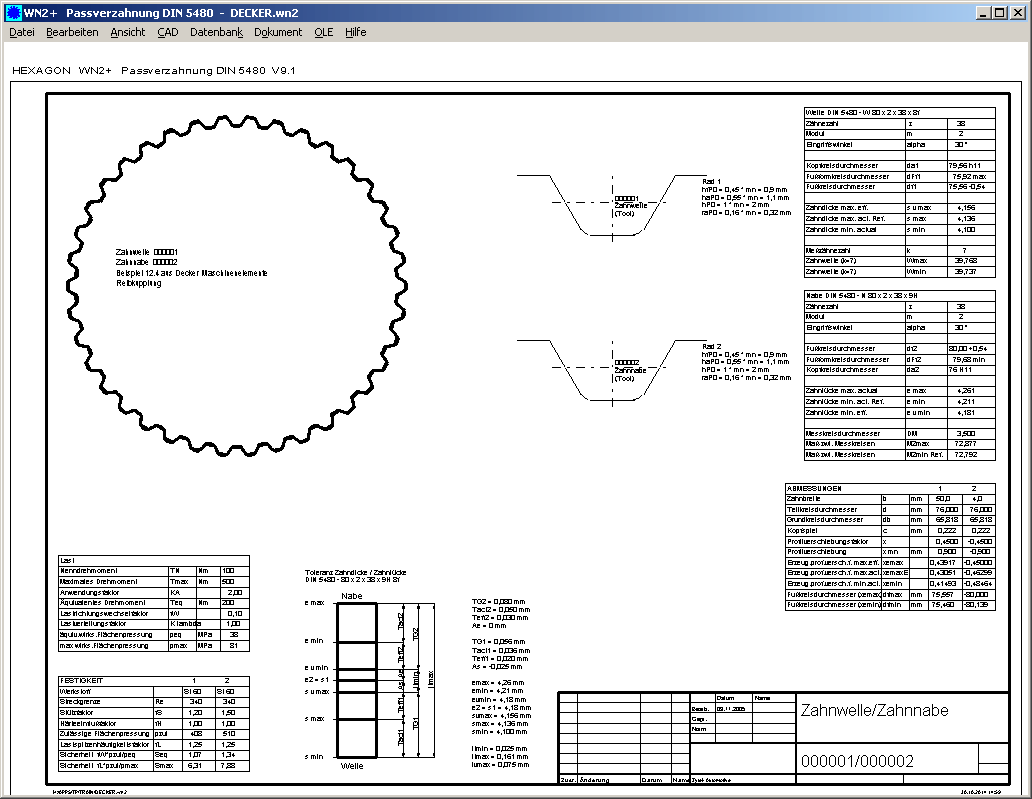Open the CAD menu
Screen dimensions: 1032x799
(x=168, y=32)
